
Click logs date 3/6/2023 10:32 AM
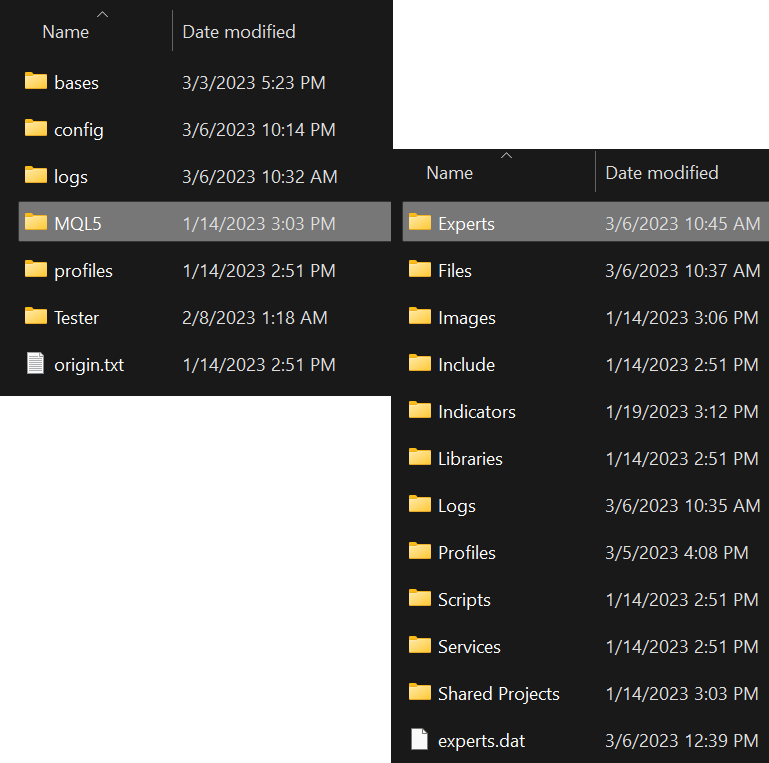pos(260,177)
